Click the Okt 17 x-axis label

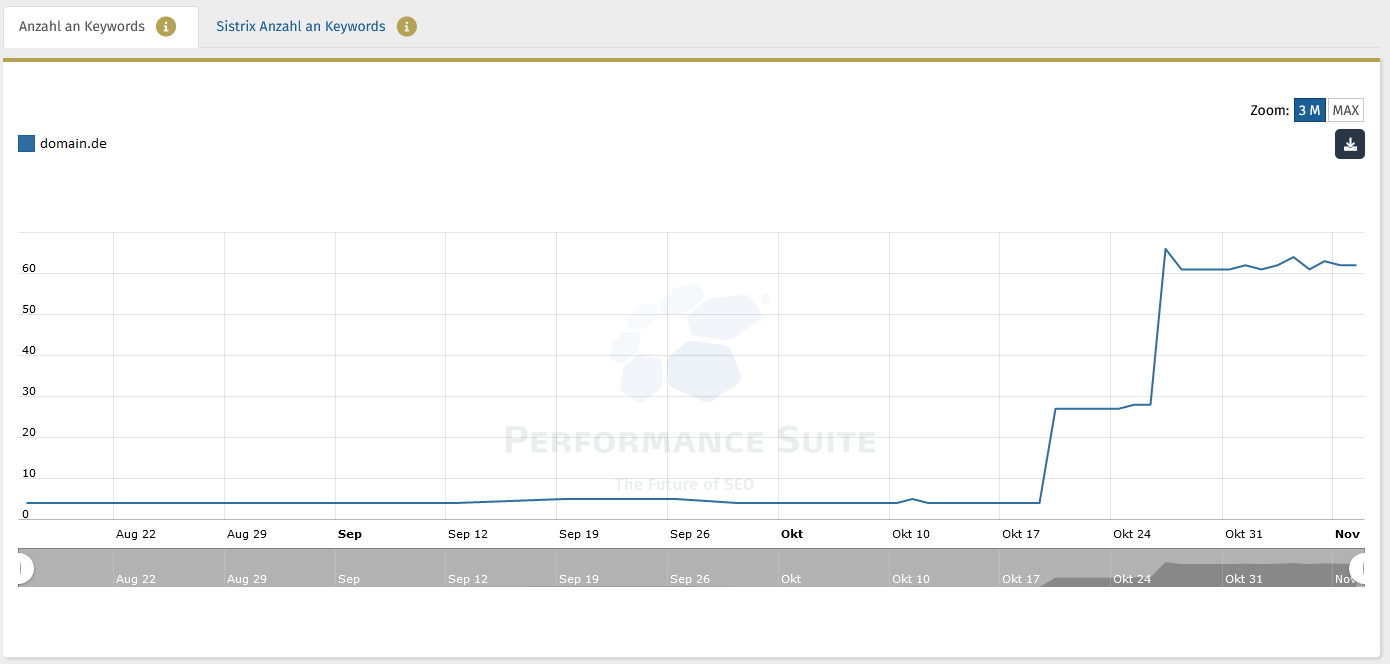(1021, 534)
